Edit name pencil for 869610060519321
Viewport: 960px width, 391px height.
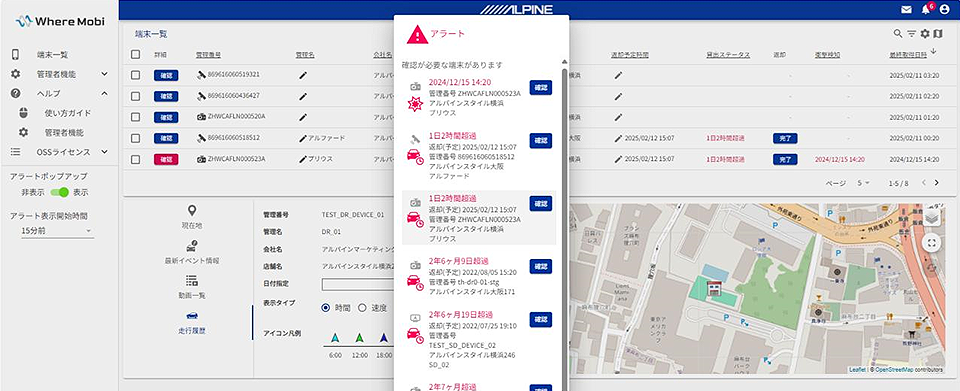pyautogui.click(x=302, y=75)
